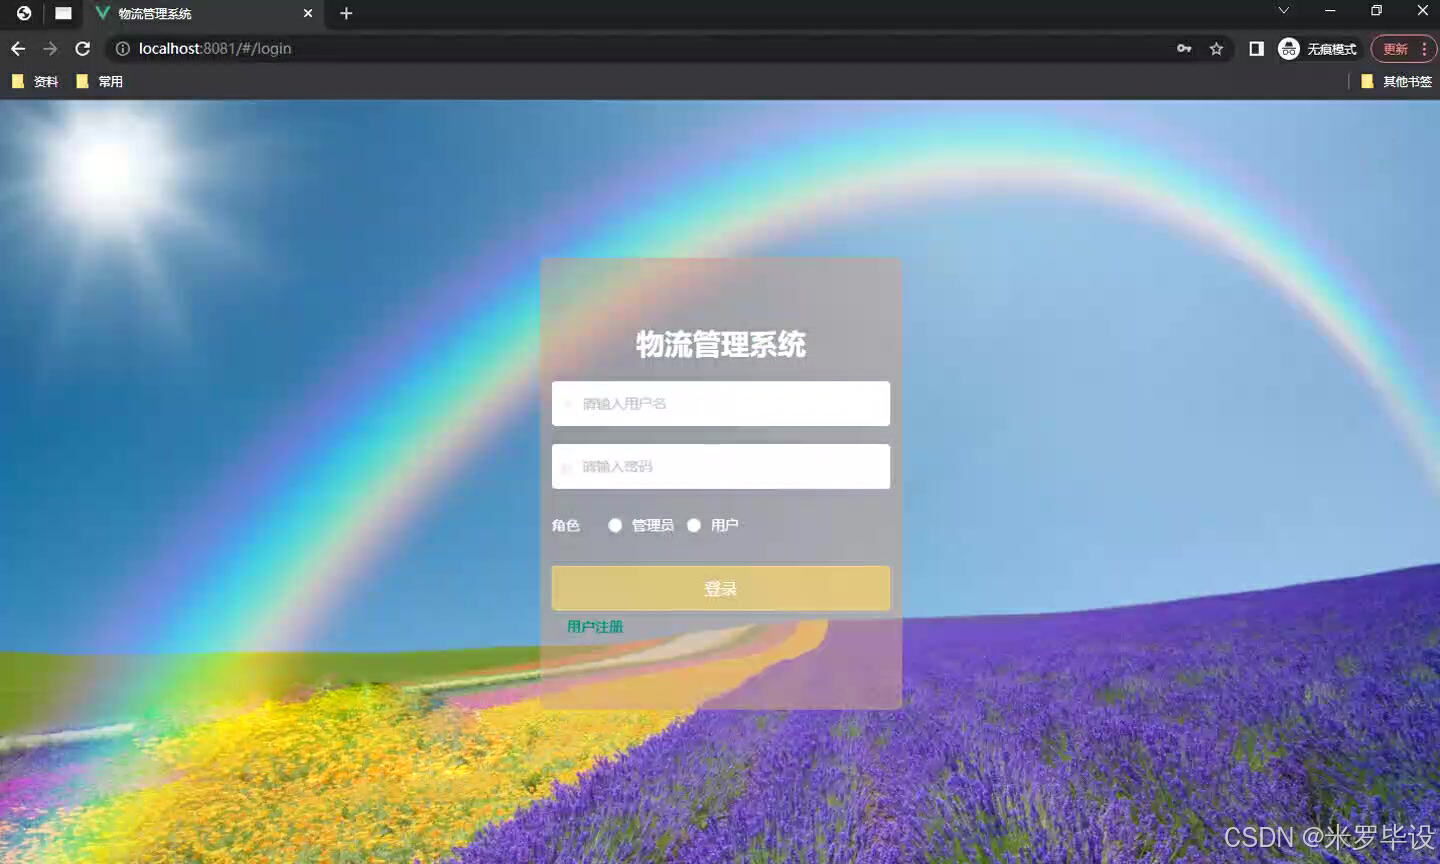Click the white window icon beside the globe
The height and width of the screenshot is (864, 1440).
[x=63, y=13]
